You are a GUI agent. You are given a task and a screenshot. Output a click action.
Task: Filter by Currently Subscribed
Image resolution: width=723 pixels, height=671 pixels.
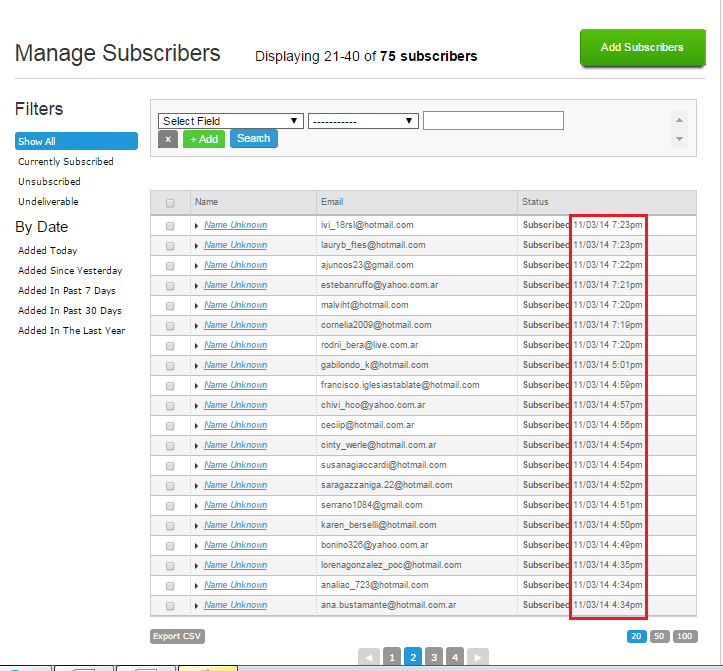coord(65,161)
